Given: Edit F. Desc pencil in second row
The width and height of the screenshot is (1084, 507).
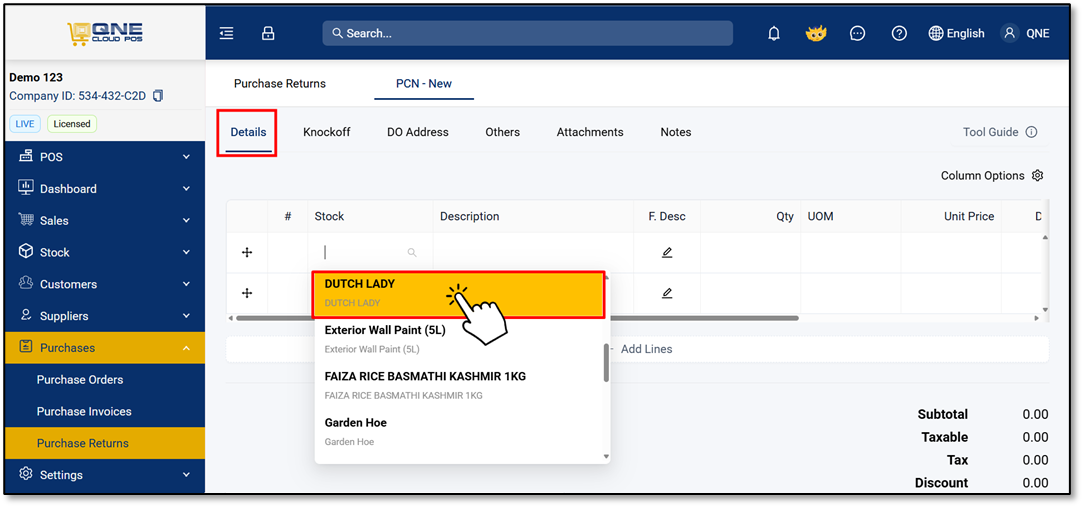Looking at the screenshot, I should (x=666, y=293).
